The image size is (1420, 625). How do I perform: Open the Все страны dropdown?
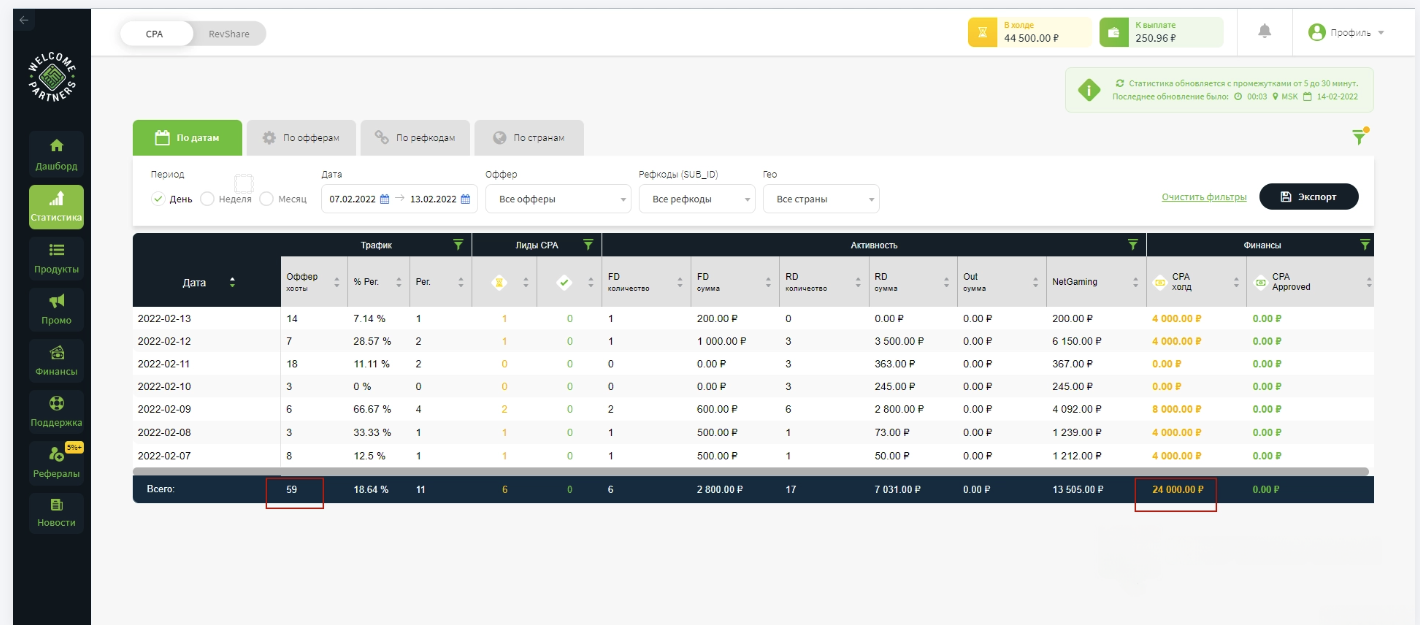(821, 199)
